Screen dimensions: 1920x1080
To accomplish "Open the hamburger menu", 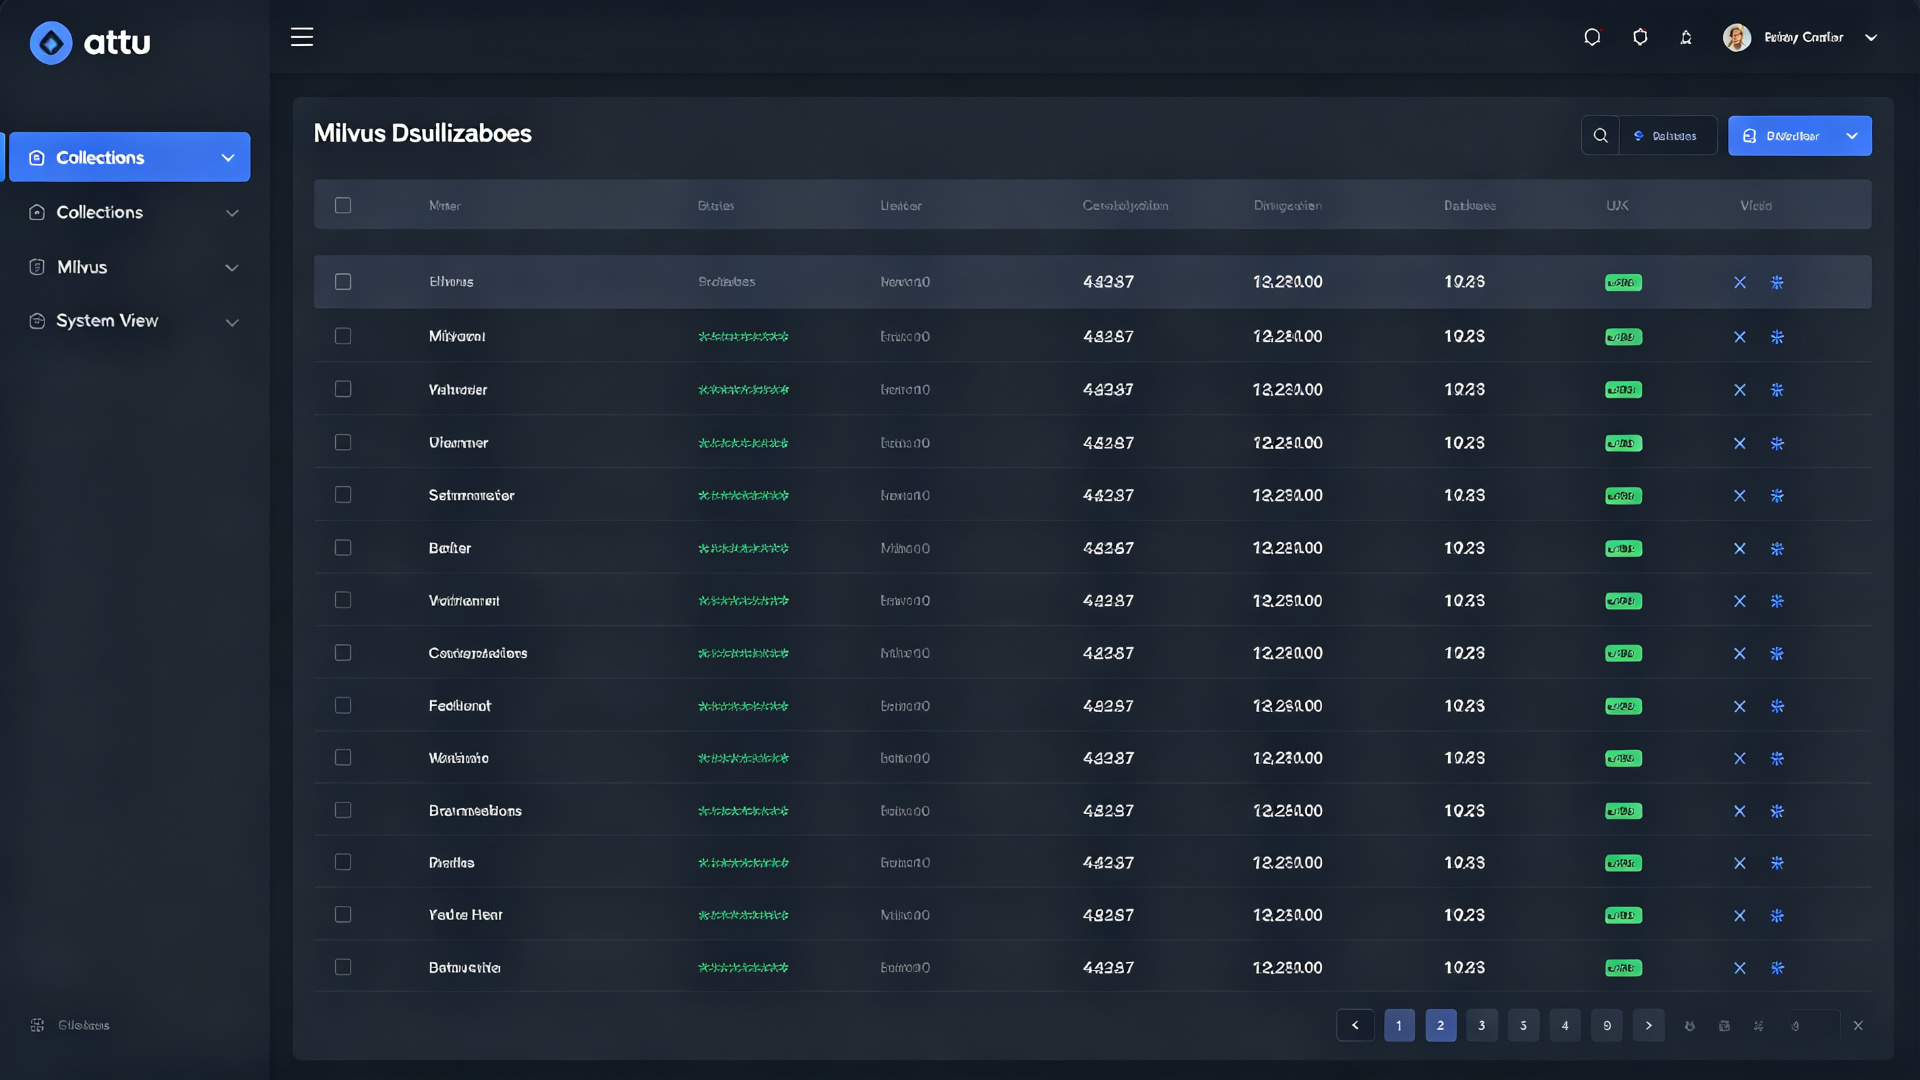I will point(302,37).
